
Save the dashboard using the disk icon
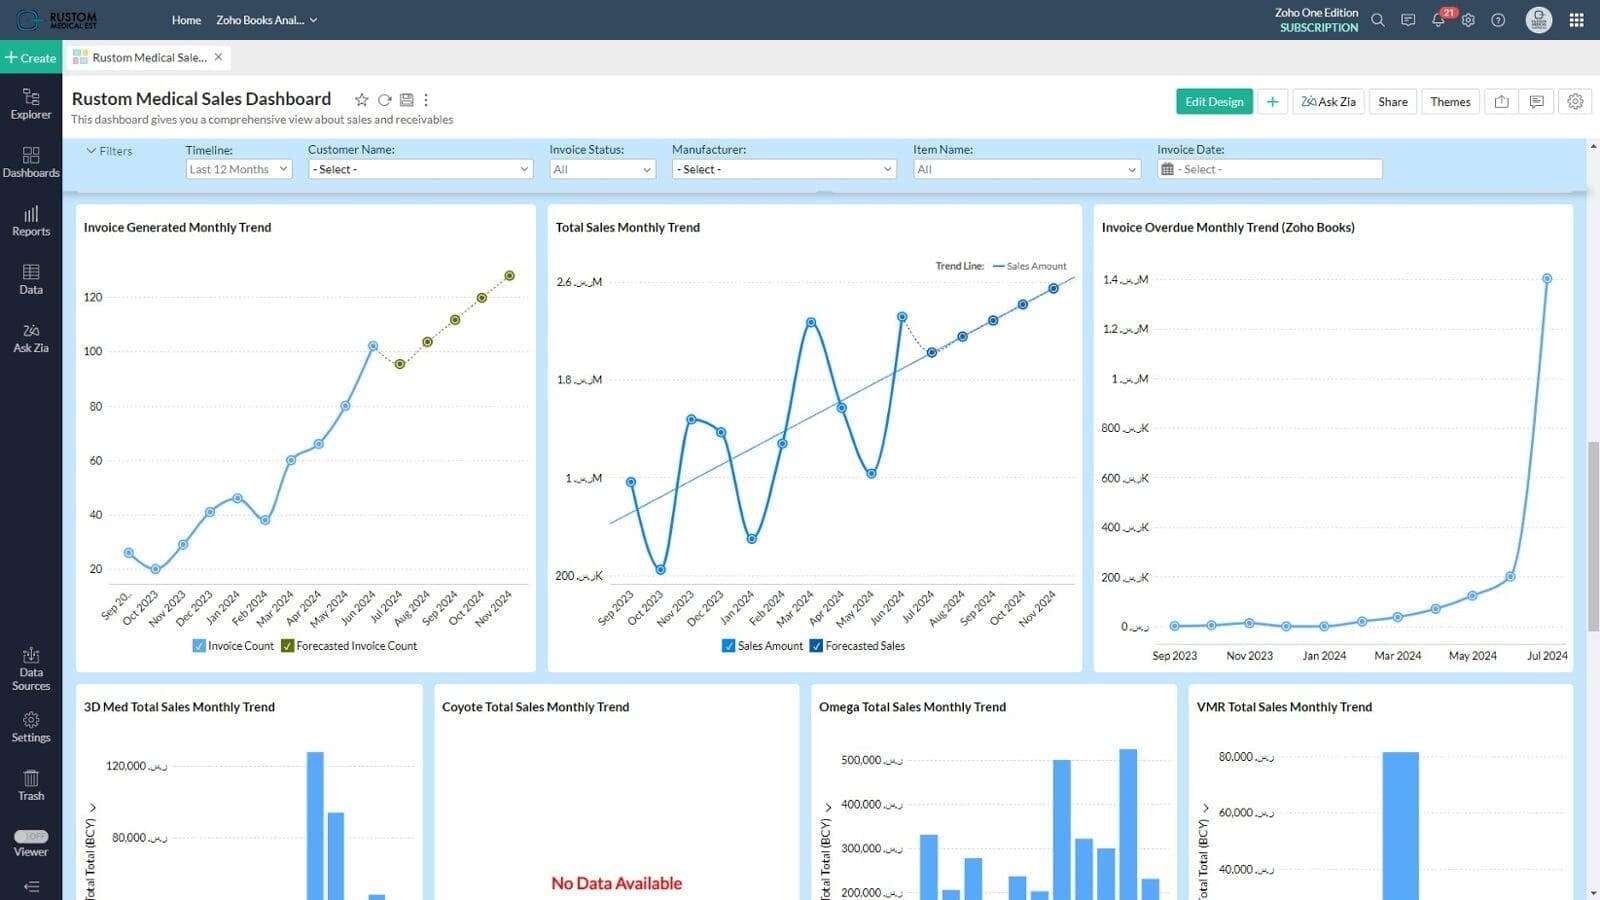pyautogui.click(x=406, y=100)
